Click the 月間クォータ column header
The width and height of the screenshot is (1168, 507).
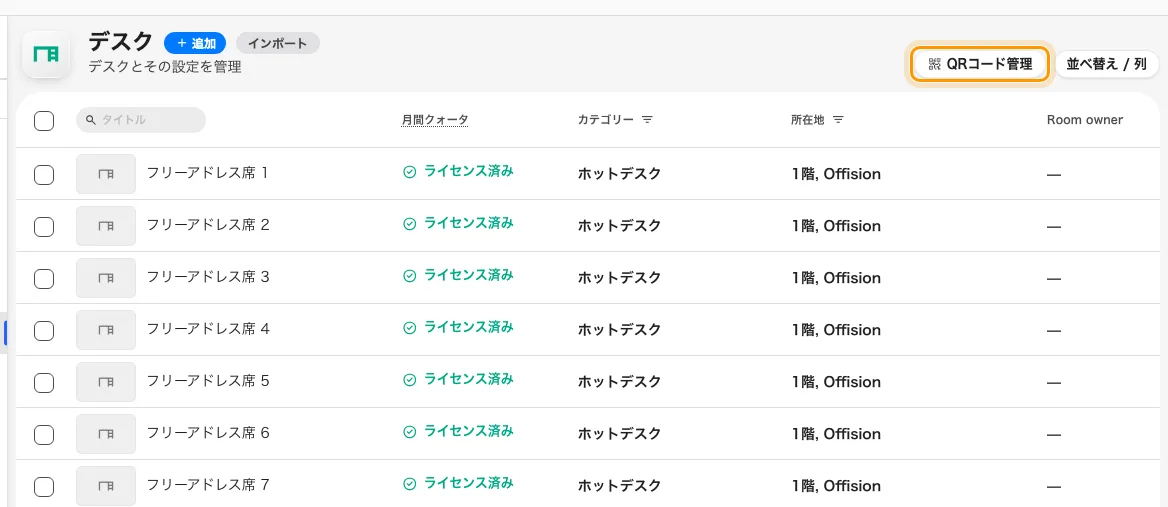pyautogui.click(x=434, y=120)
